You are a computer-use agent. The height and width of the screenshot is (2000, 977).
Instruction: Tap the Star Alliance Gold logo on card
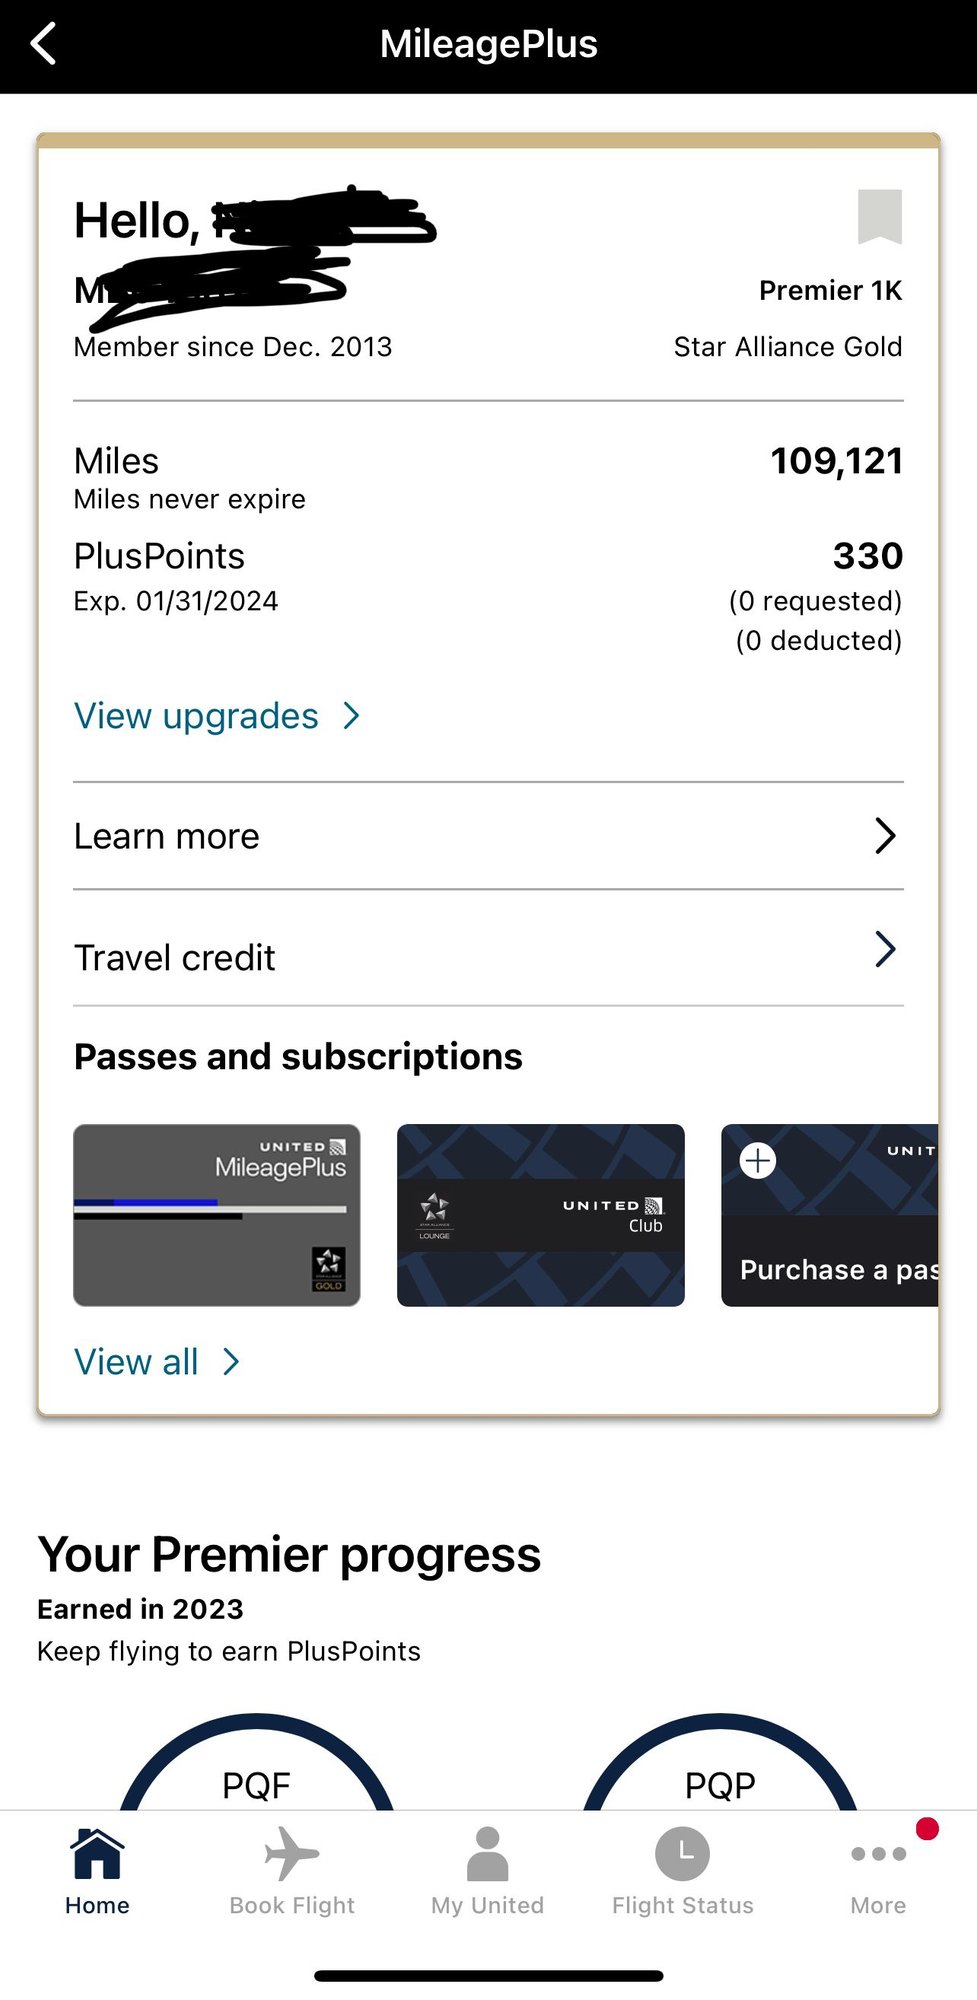tap(328, 1268)
